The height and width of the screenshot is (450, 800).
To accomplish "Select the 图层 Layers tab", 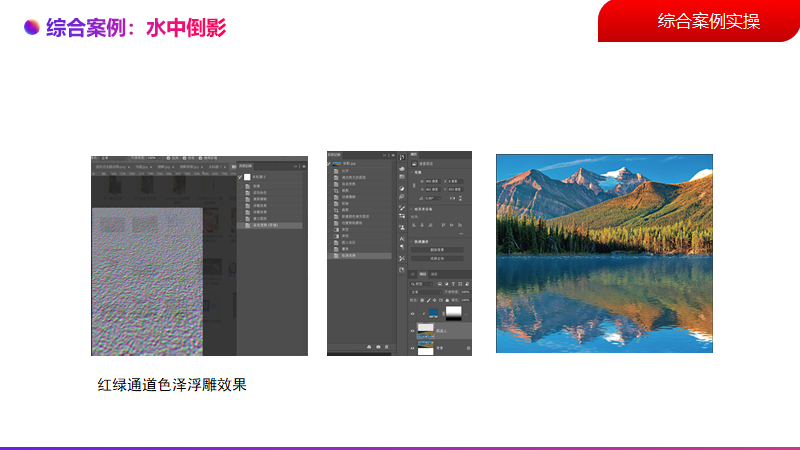I will [x=422, y=274].
